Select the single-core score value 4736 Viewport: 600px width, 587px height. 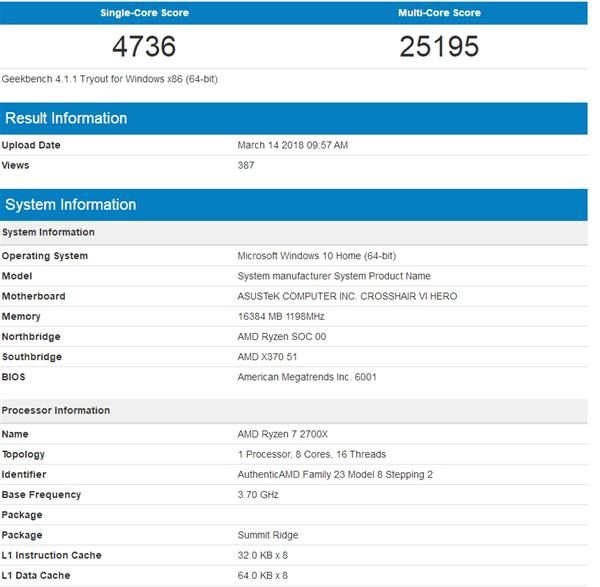pos(144,46)
